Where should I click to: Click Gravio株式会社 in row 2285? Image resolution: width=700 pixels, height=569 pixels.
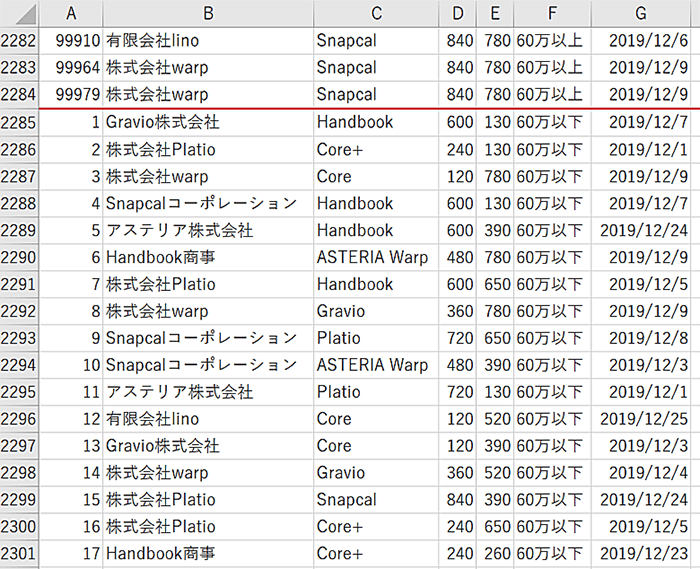208,122
